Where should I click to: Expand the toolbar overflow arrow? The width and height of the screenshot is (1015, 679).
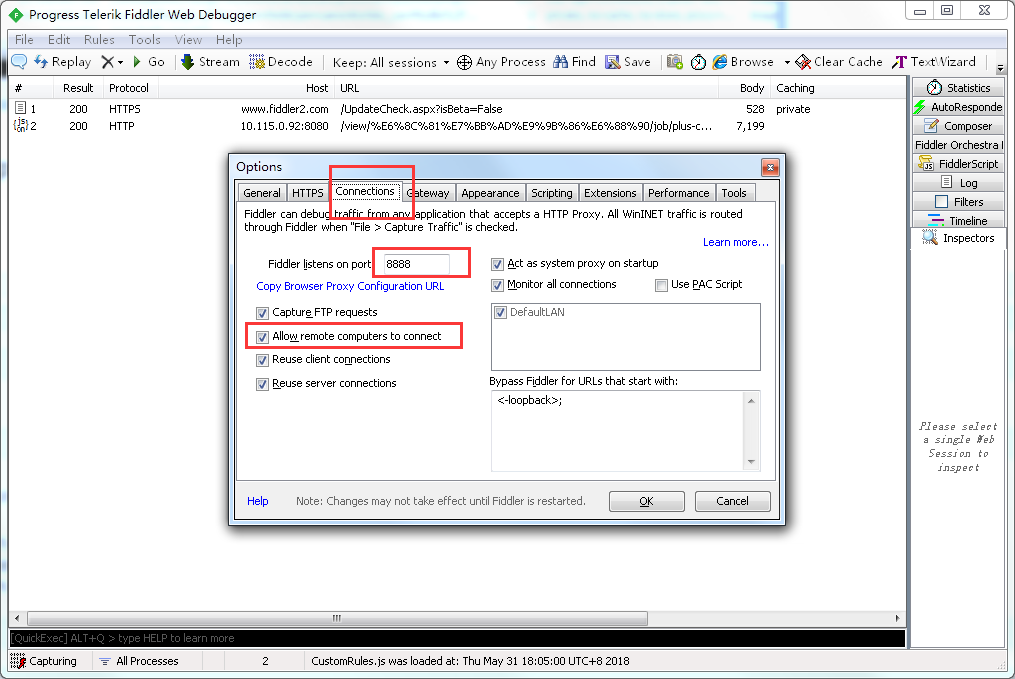[x=1000, y=67]
